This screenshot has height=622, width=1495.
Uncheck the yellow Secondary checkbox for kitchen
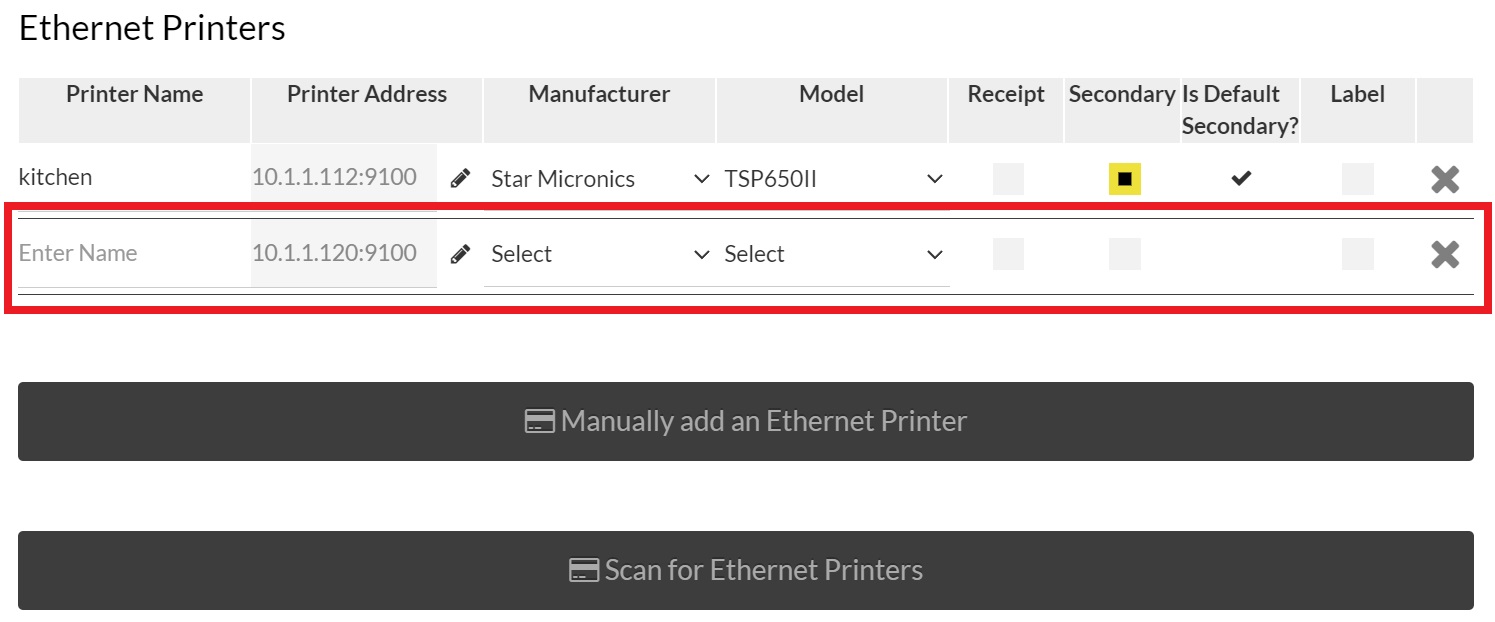point(1125,179)
